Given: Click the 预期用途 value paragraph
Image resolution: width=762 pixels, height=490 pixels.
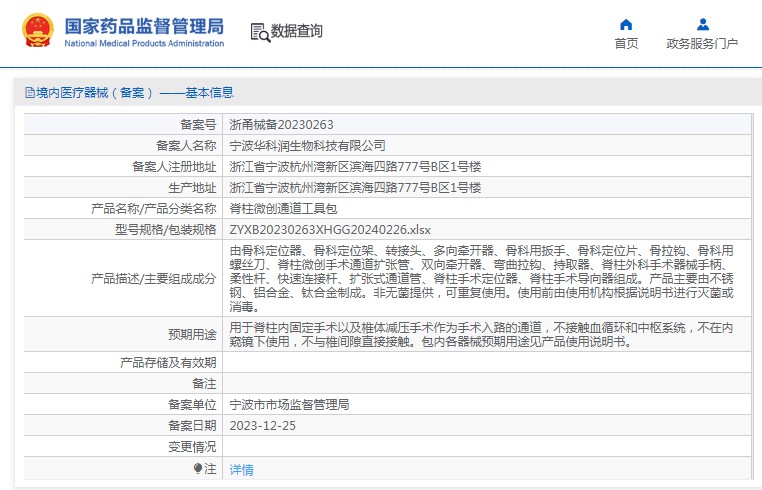Looking at the screenshot, I should coord(481,334).
